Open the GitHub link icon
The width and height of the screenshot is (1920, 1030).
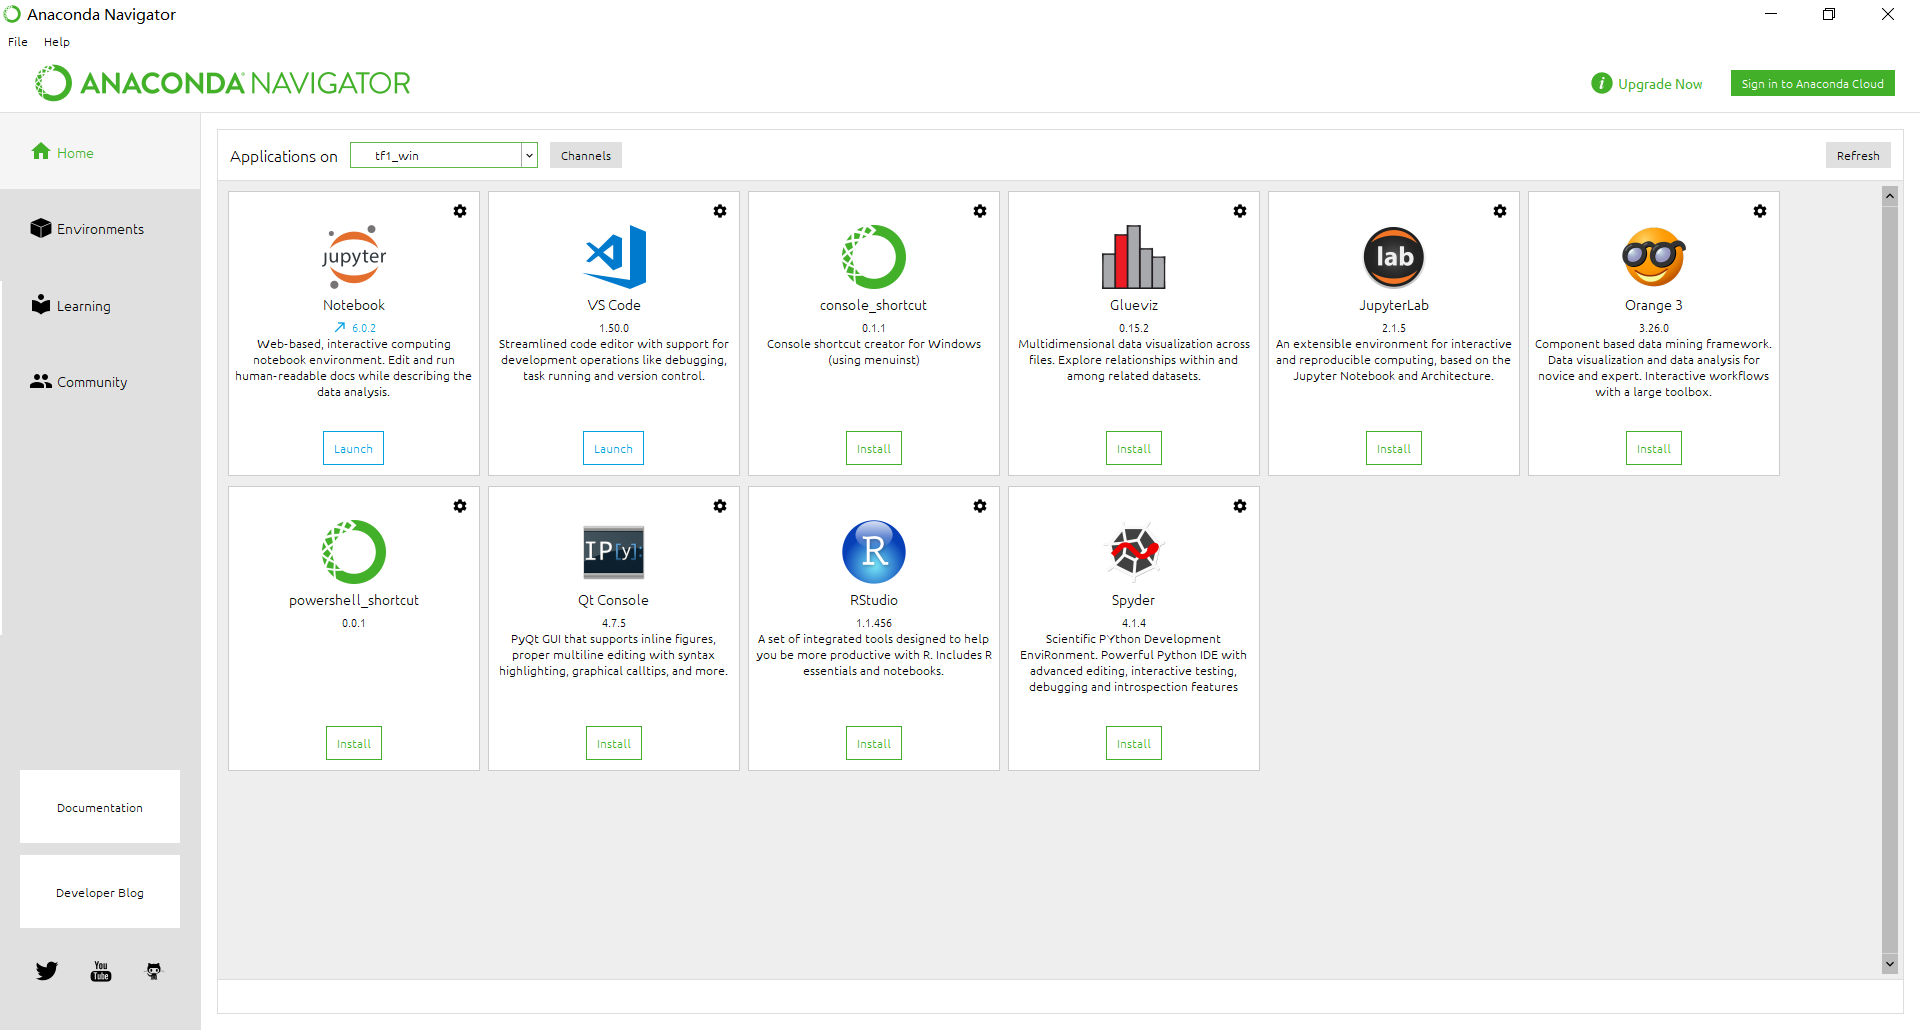[x=154, y=971]
